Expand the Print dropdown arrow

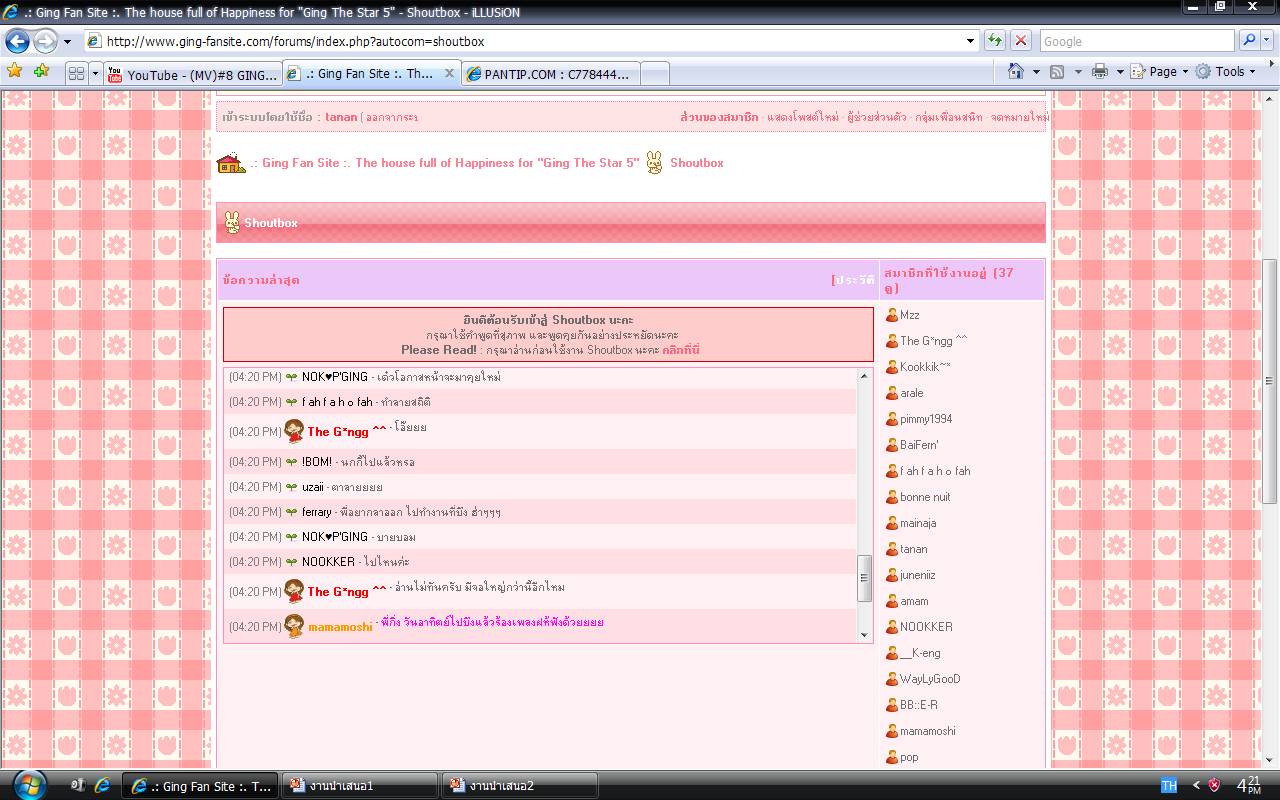click(1120, 72)
